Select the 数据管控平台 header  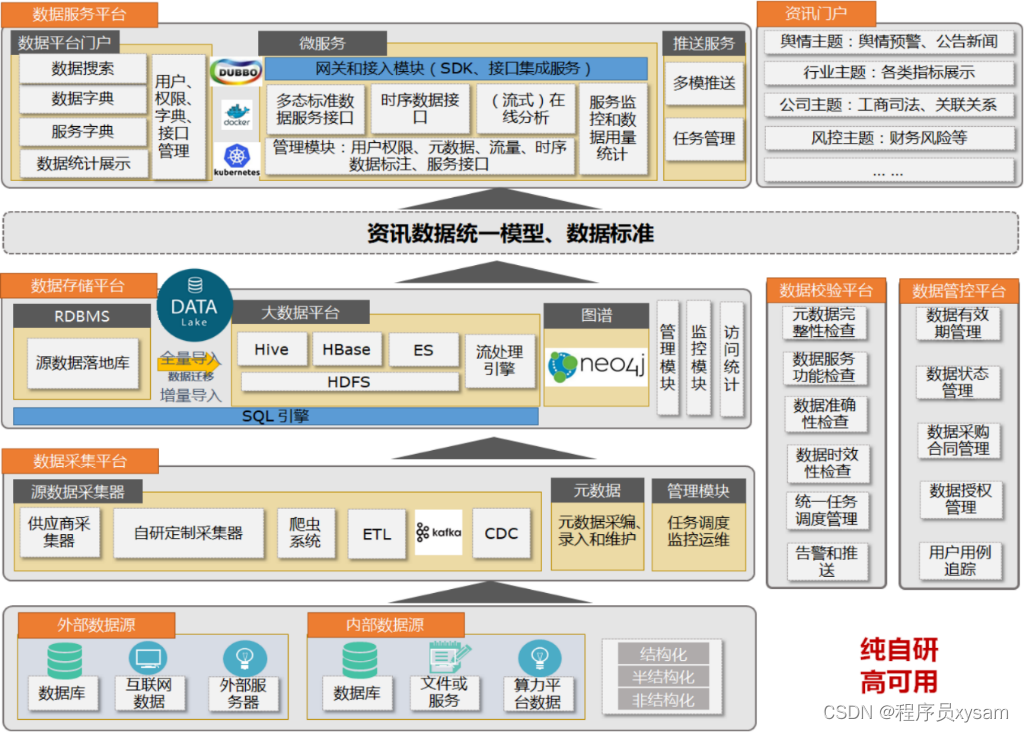click(x=959, y=291)
